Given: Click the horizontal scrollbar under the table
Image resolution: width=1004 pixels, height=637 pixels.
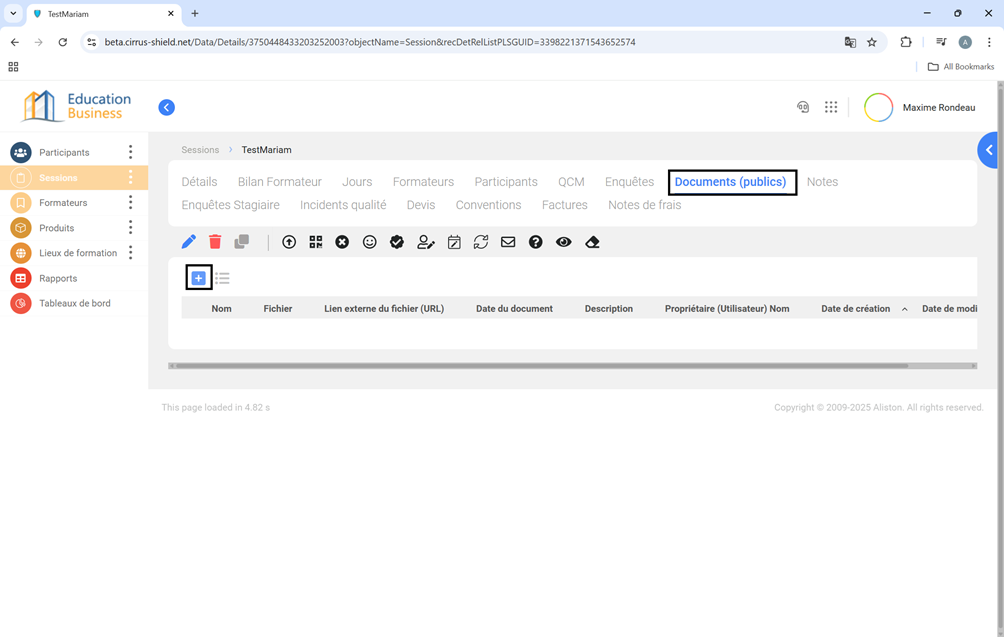Looking at the screenshot, I should 540,366.
